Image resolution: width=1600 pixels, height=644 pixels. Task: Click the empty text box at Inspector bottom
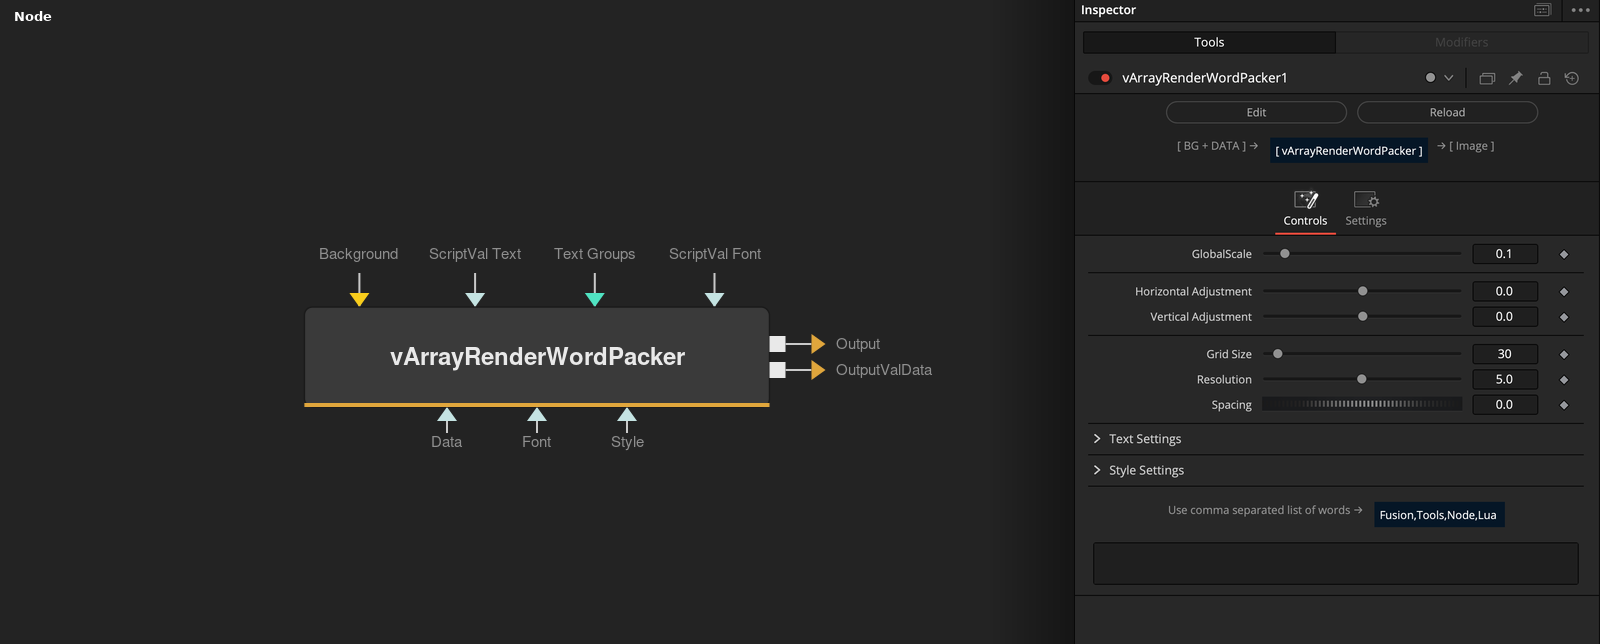[1335, 564]
